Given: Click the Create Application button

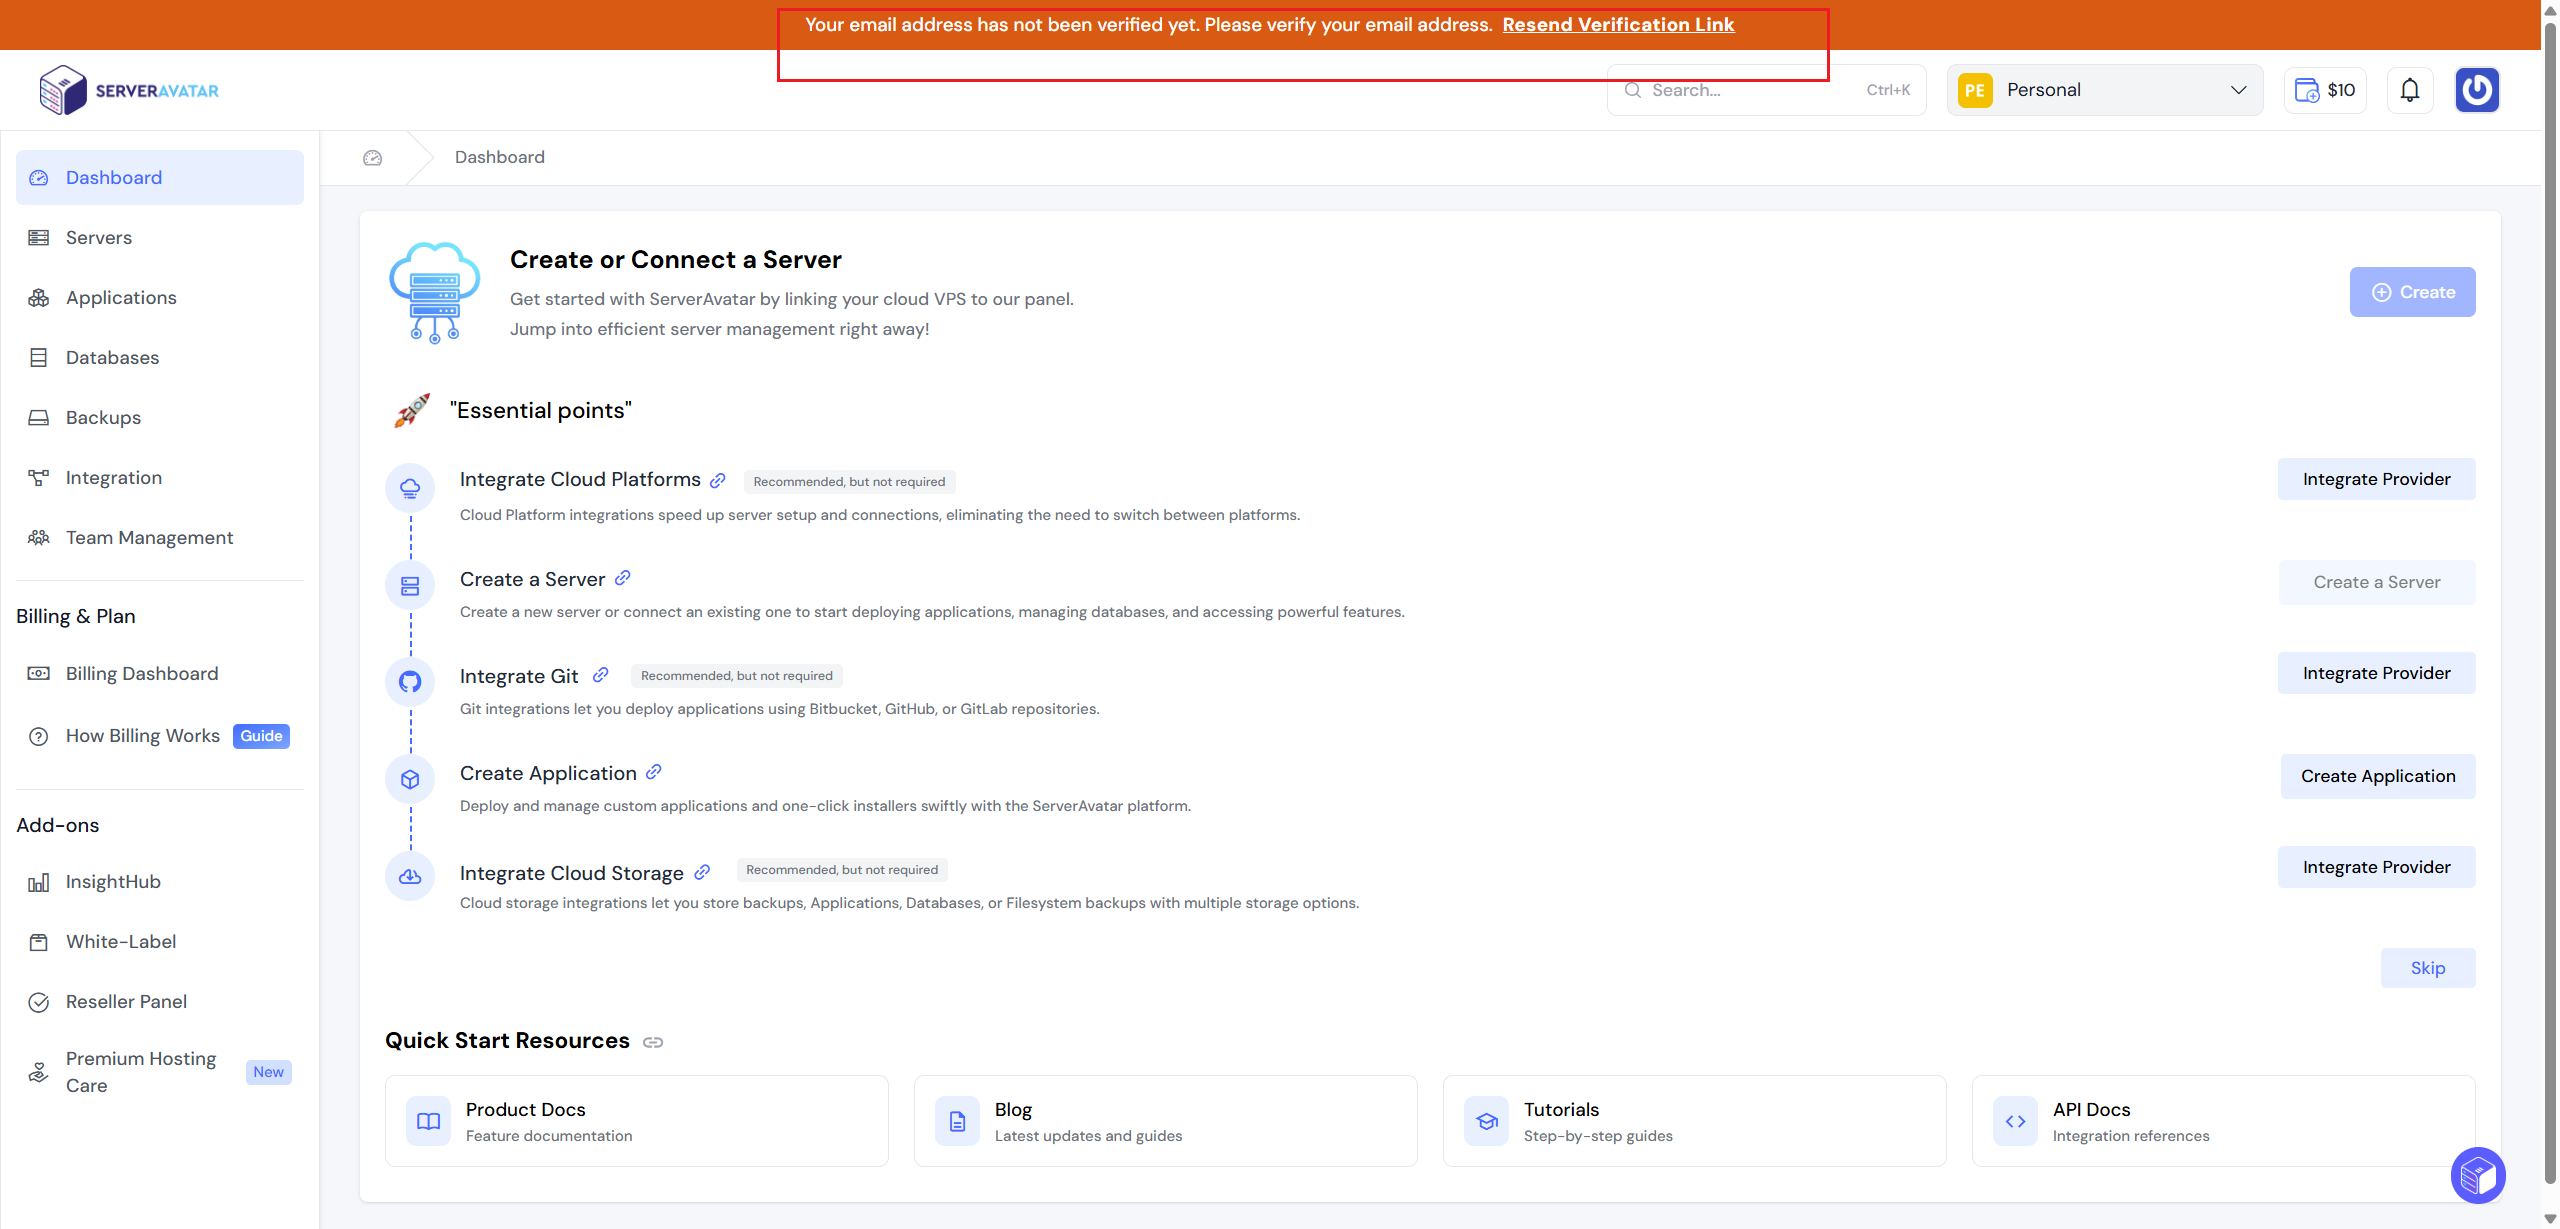Looking at the screenshot, I should 2378,776.
